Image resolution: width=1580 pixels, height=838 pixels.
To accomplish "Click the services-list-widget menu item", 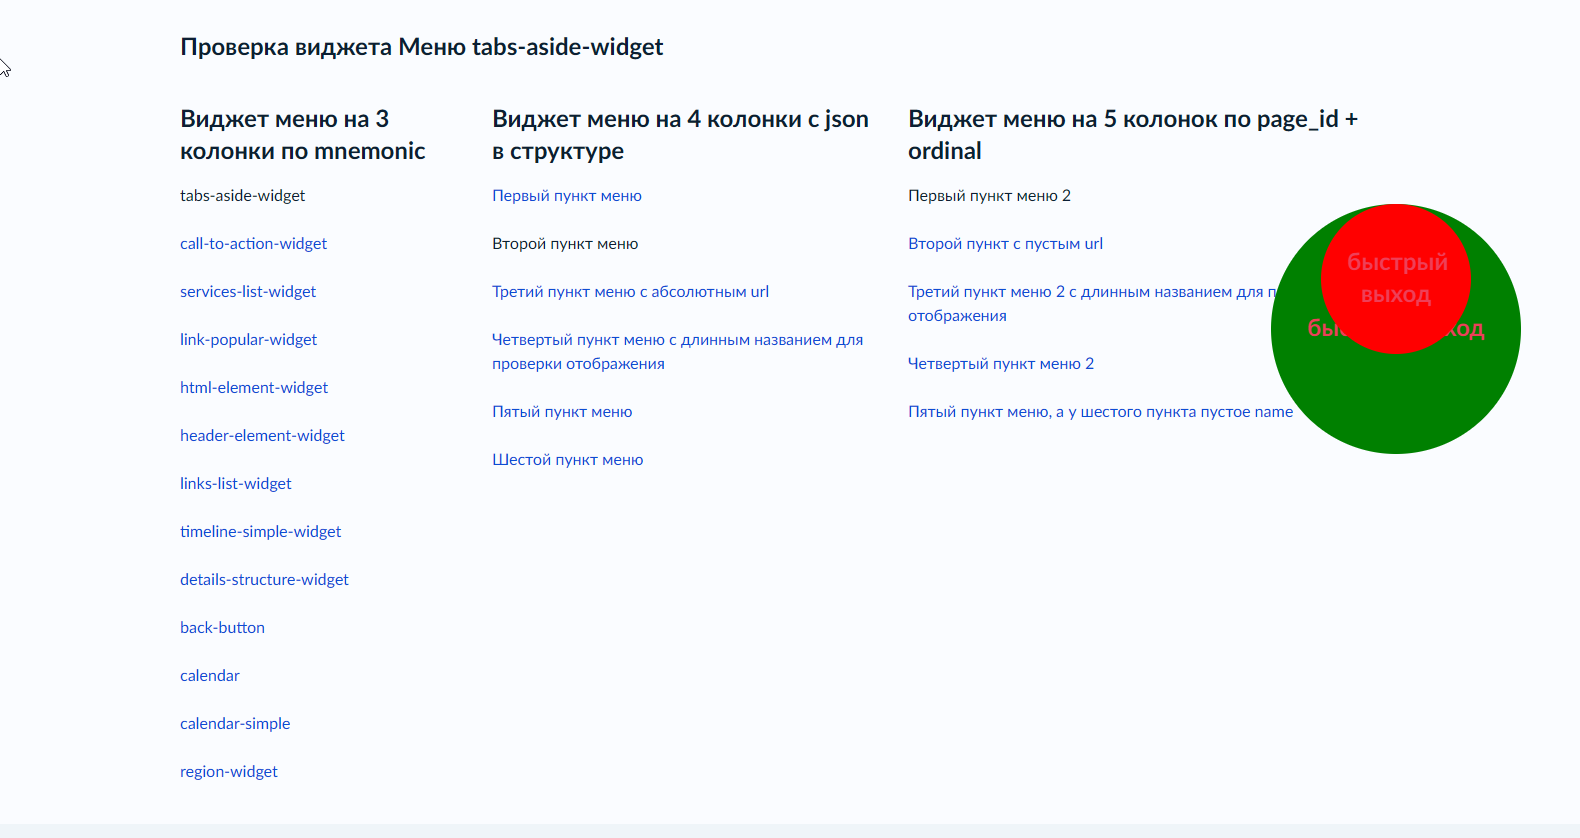I will [x=248, y=292].
